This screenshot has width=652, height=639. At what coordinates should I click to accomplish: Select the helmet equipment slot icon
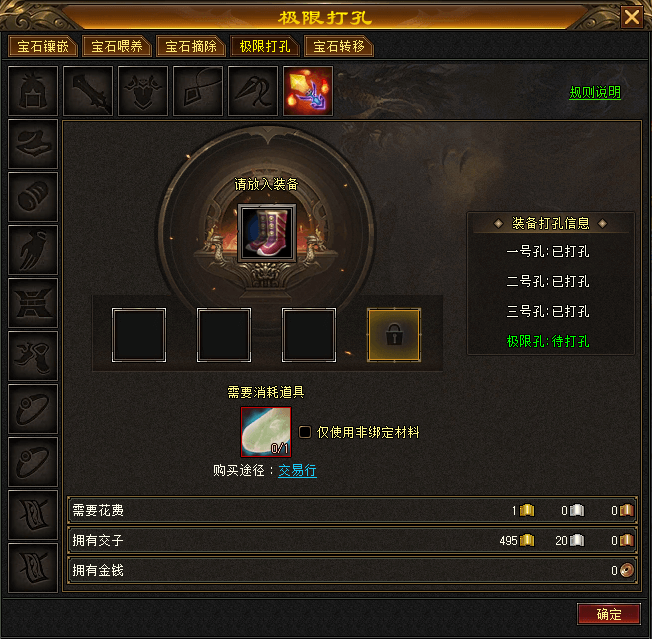tap(33, 91)
